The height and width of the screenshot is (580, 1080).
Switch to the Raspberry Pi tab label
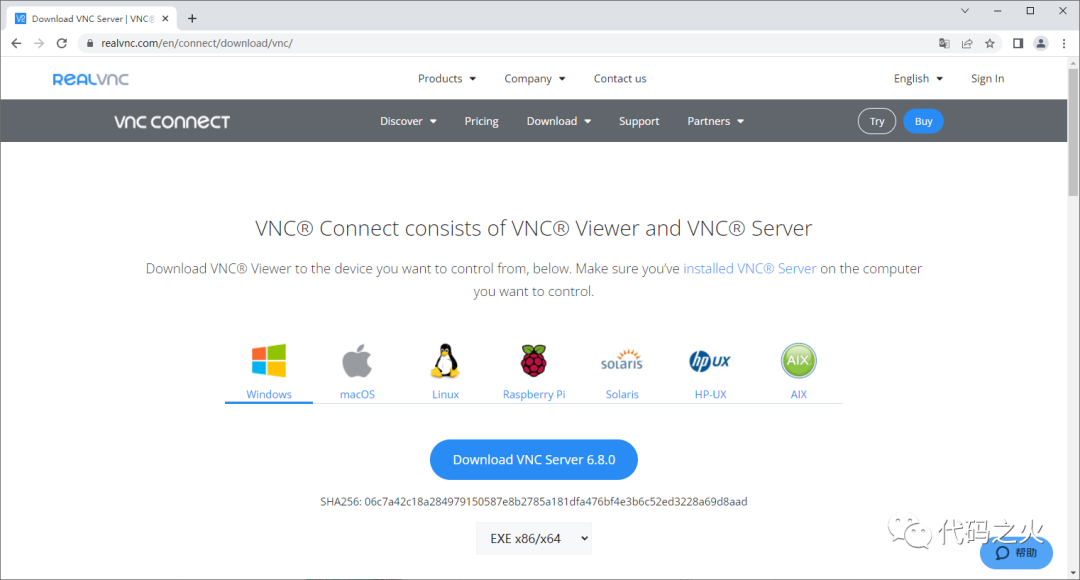pyautogui.click(x=534, y=394)
